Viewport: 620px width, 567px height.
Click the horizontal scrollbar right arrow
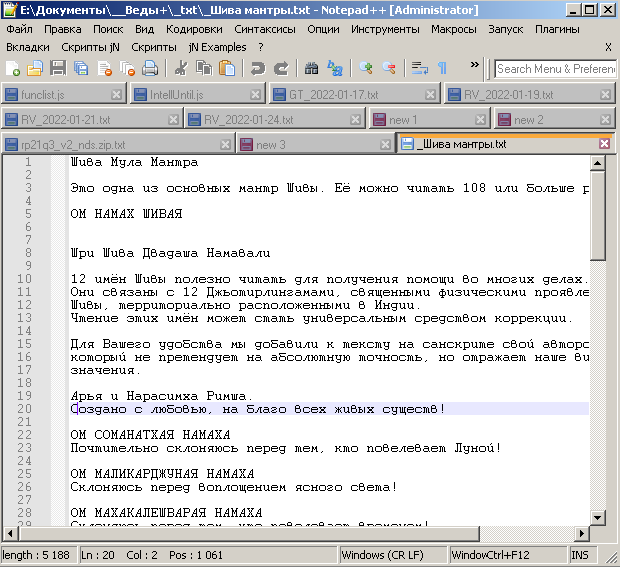tap(582, 534)
